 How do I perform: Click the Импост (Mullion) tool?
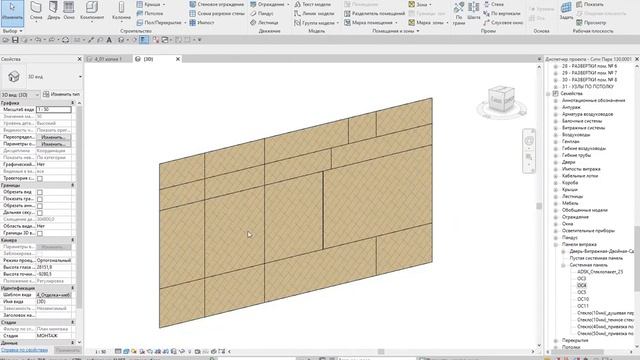click(202, 22)
